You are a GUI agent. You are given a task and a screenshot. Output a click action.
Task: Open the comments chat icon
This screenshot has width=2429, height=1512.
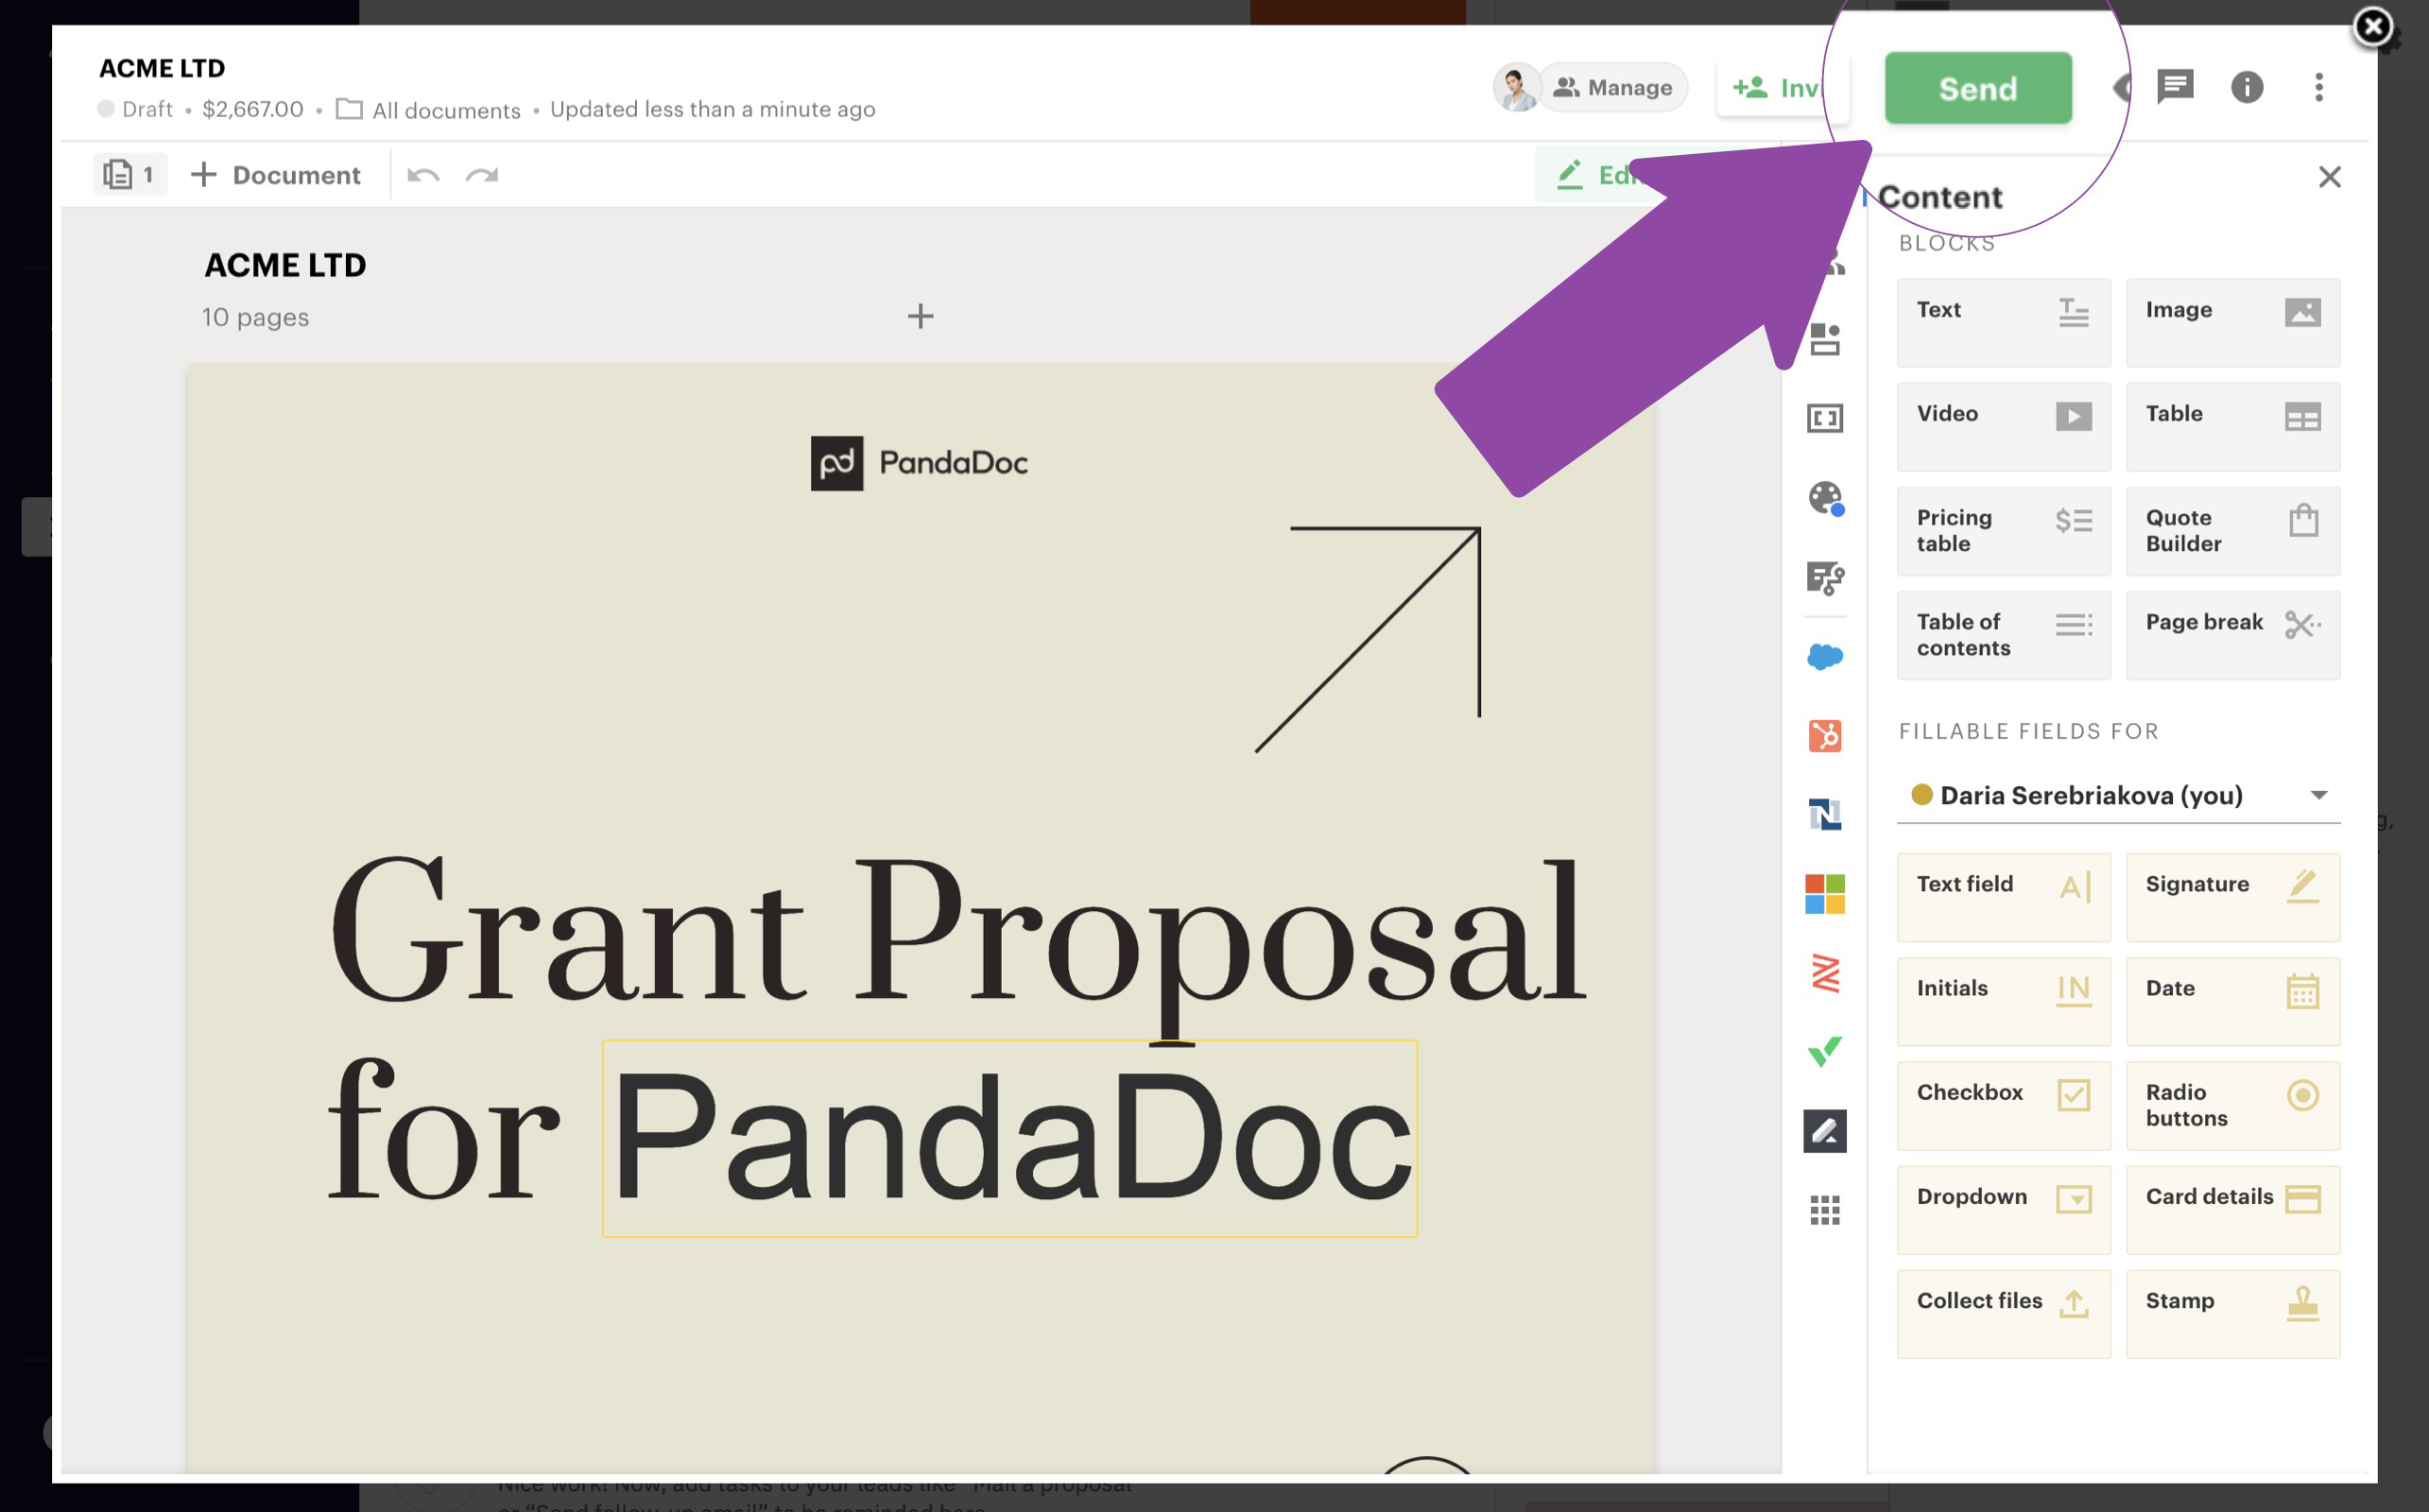tap(2174, 87)
